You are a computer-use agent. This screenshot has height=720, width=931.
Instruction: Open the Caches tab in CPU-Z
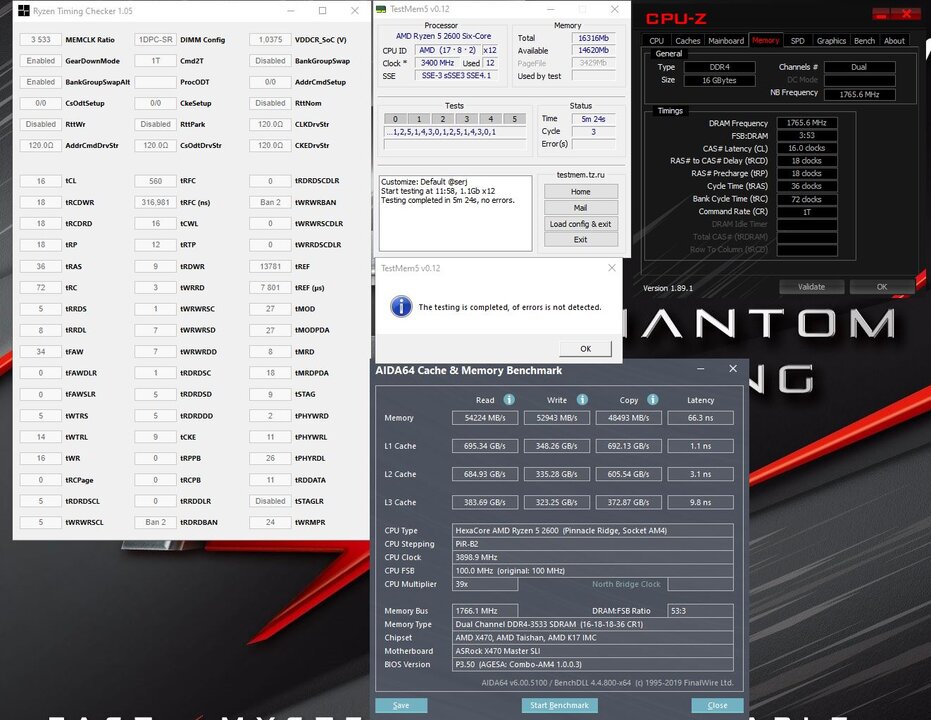coord(687,40)
